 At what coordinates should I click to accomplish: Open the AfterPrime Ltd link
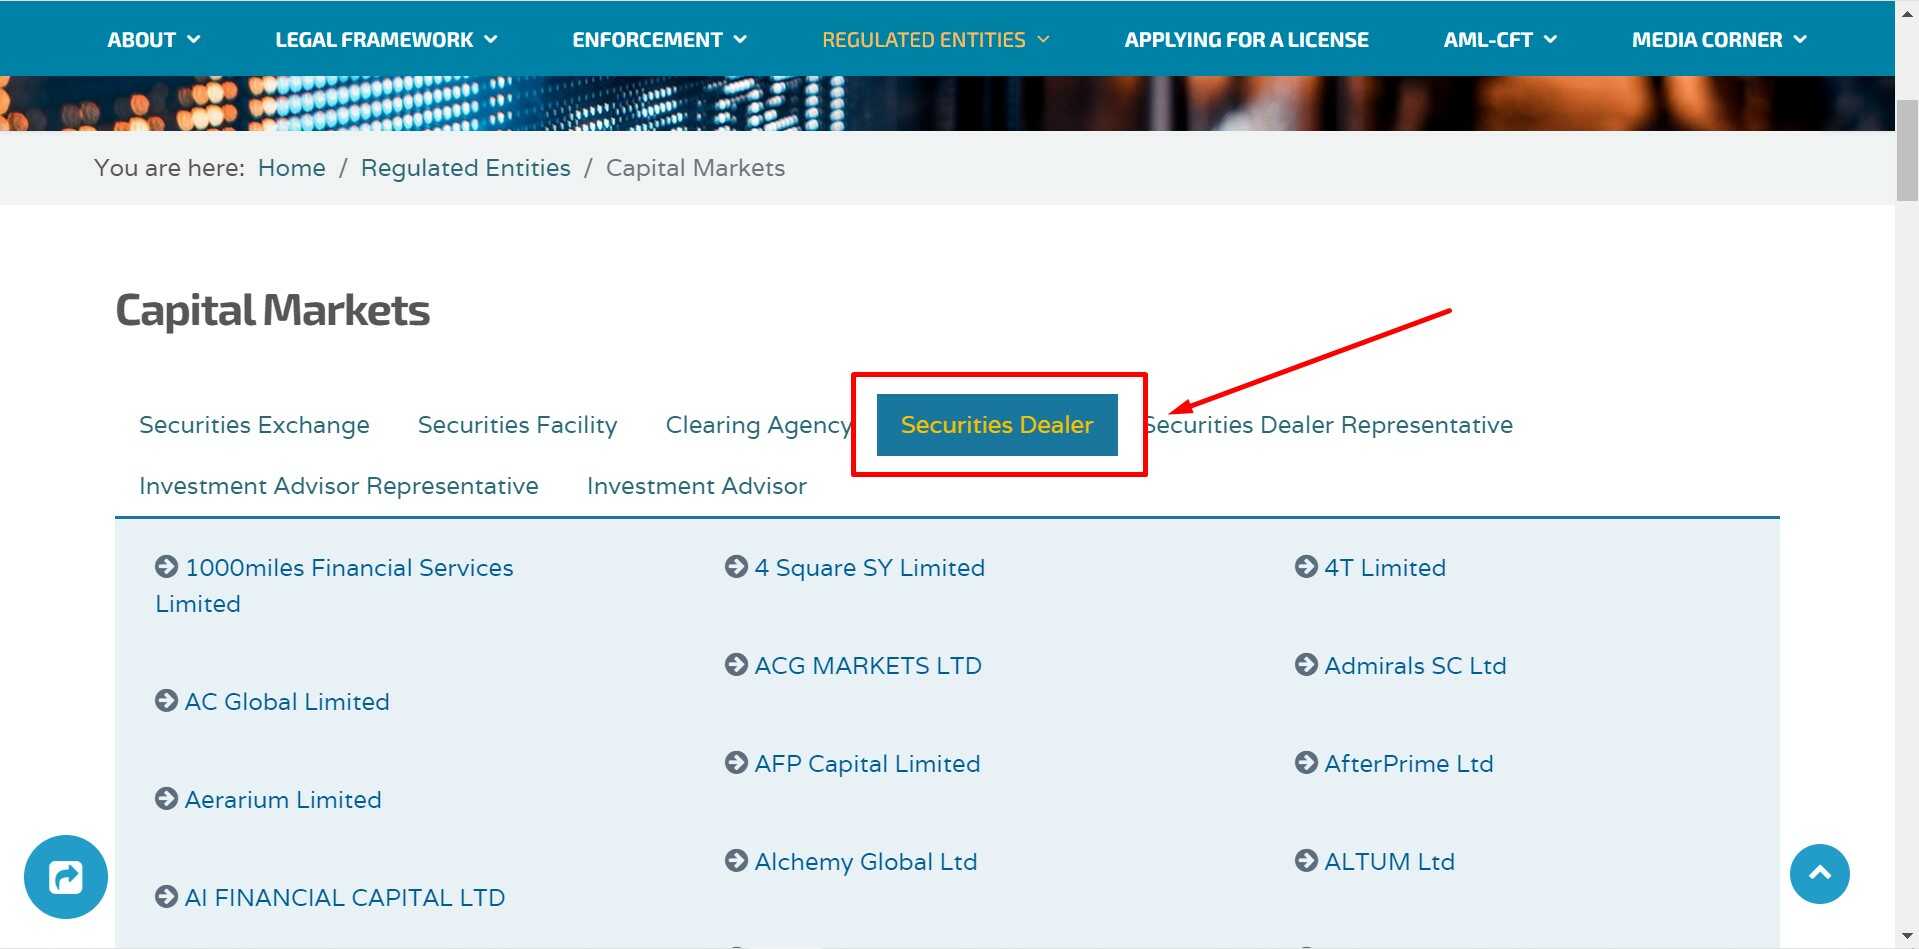pyautogui.click(x=1408, y=764)
